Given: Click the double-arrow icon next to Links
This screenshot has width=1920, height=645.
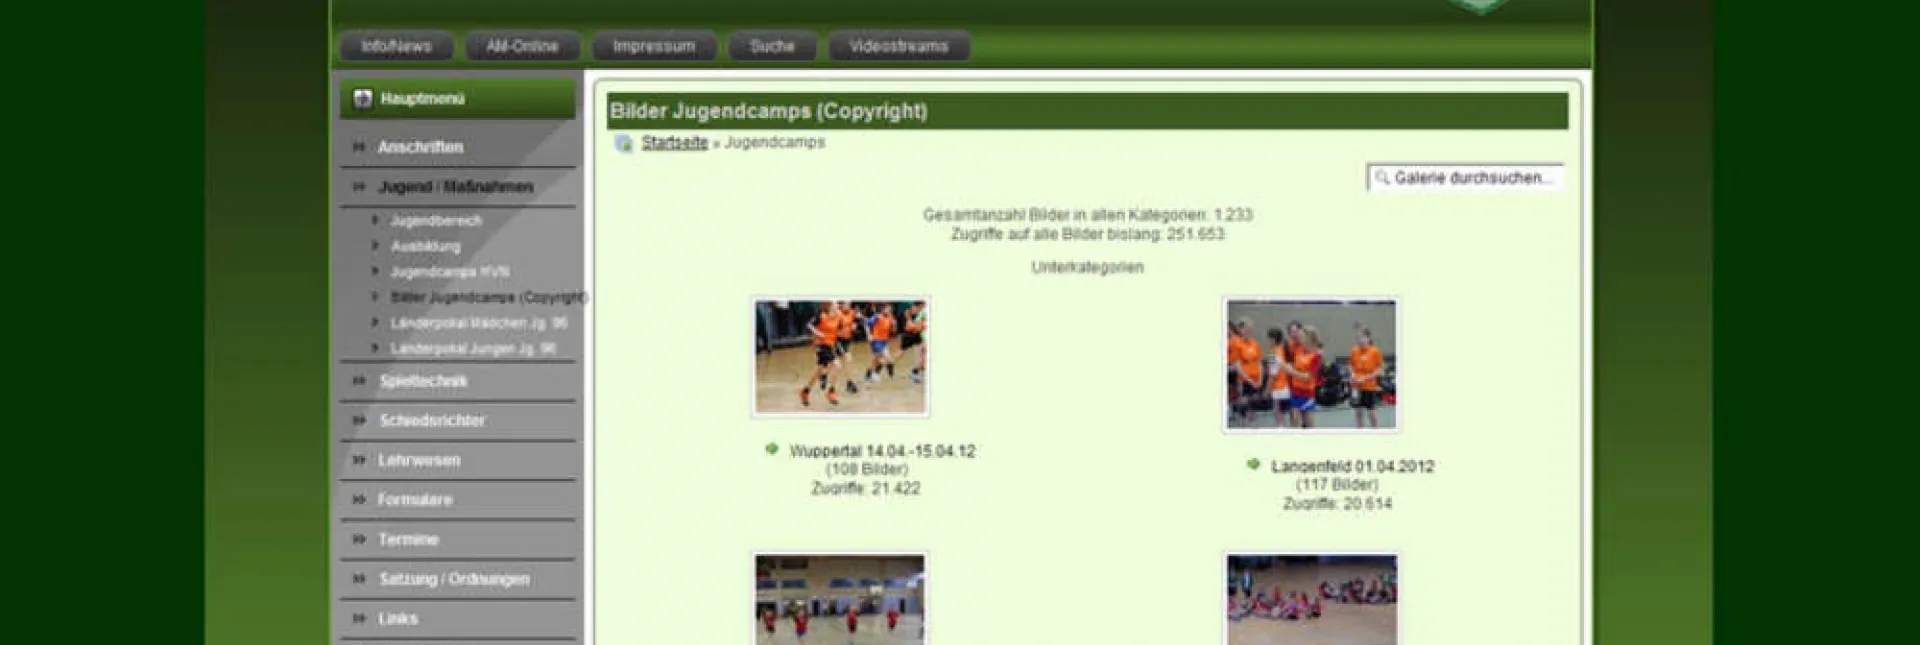Looking at the screenshot, I should click(x=359, y=619).
